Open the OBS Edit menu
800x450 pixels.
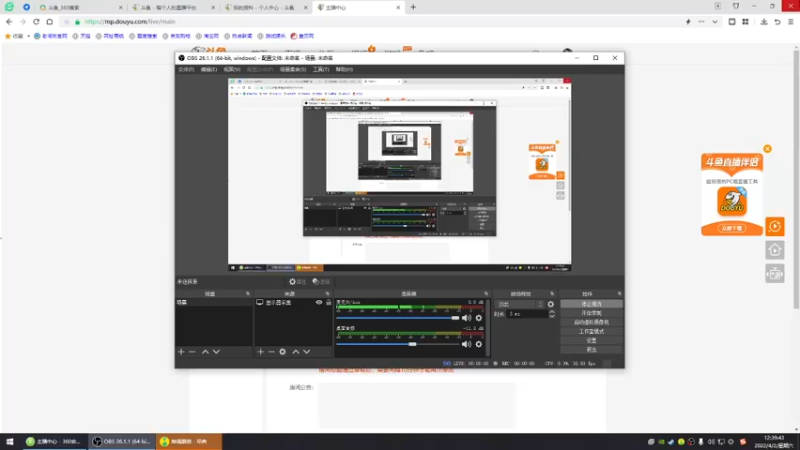point(209,69)
